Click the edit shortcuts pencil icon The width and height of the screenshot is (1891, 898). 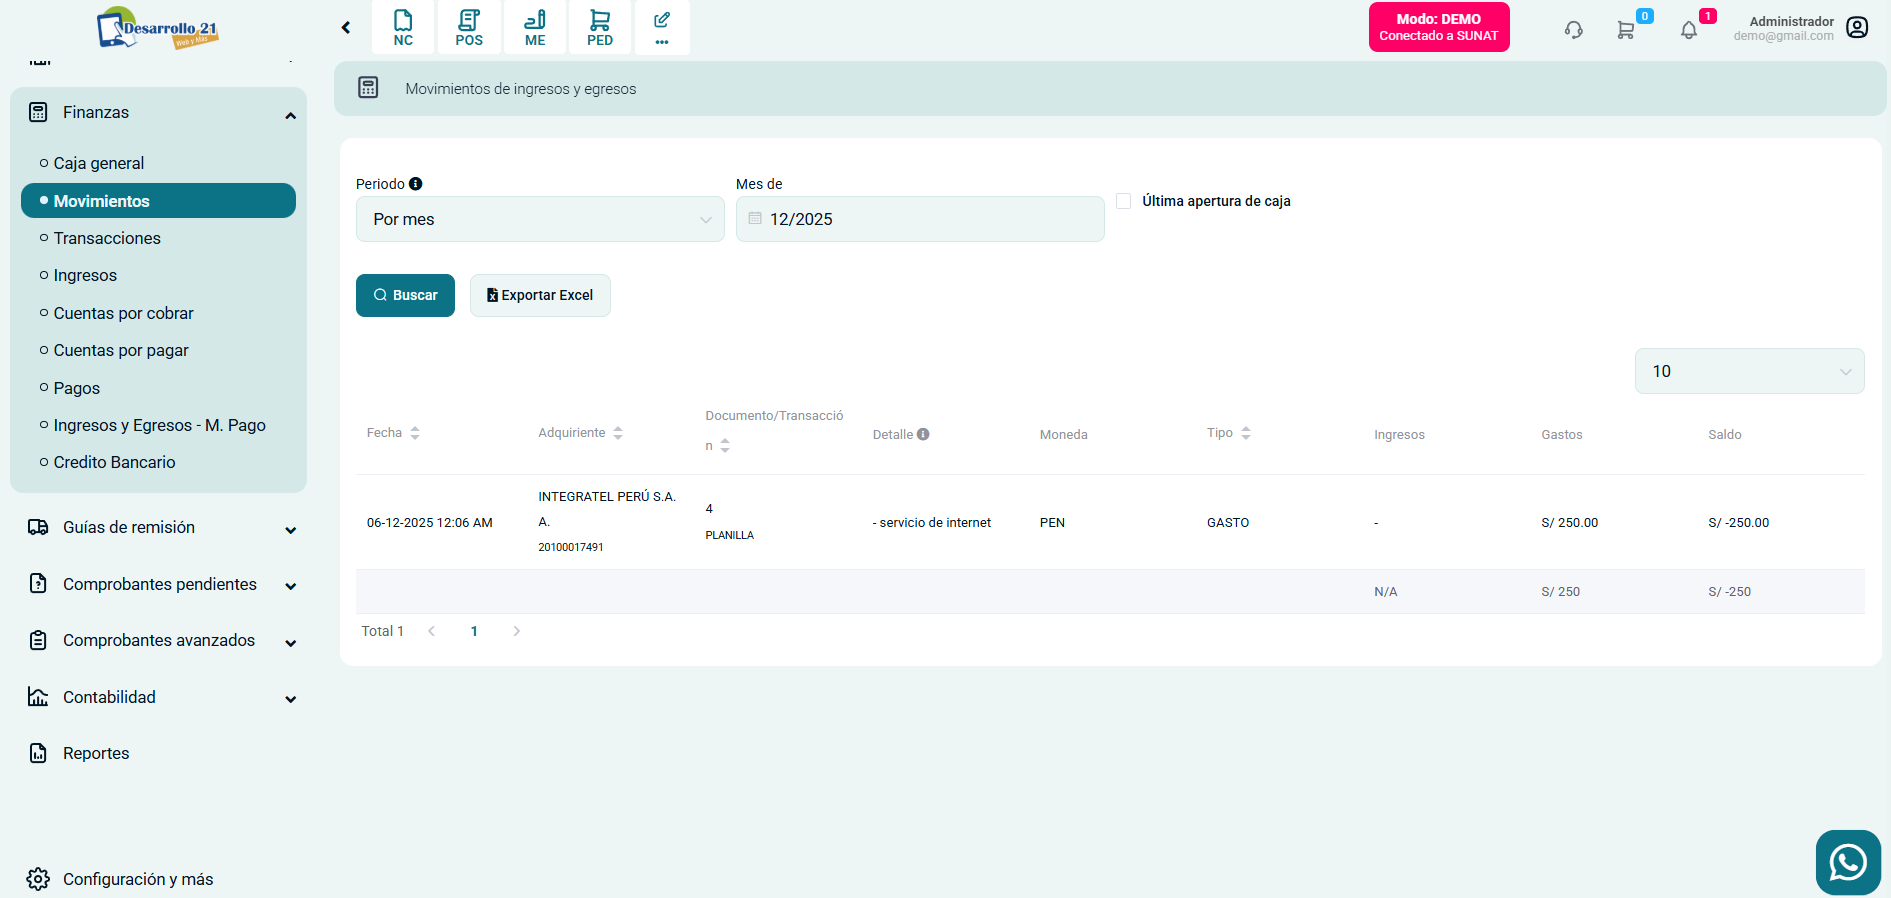(x=662, y=27)
